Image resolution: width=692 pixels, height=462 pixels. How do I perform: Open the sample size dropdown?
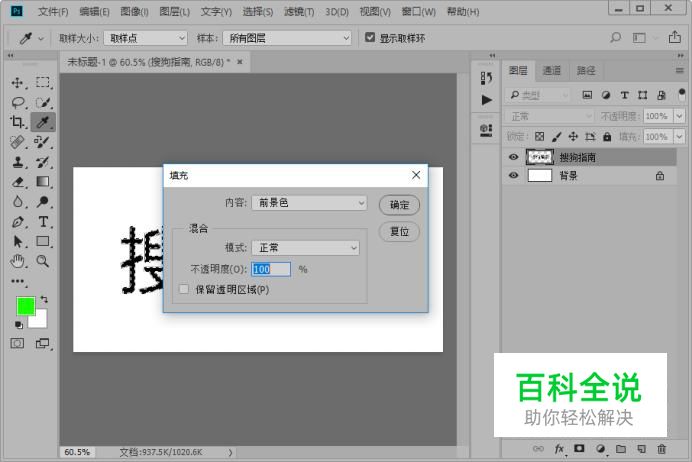146,38
